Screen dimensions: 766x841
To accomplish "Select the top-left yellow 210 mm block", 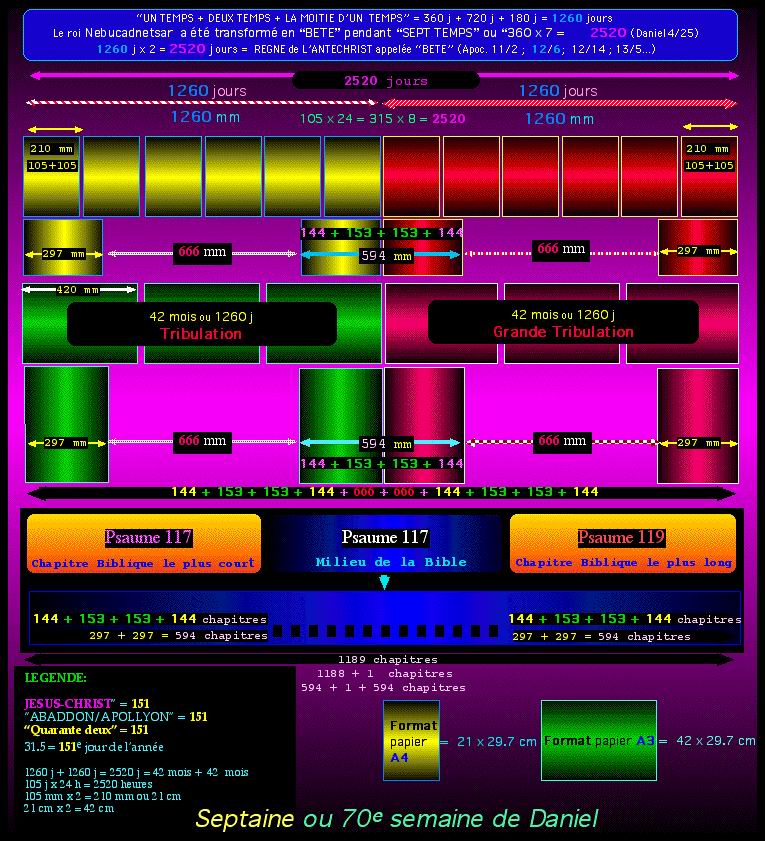I will (x=52, y=177).
